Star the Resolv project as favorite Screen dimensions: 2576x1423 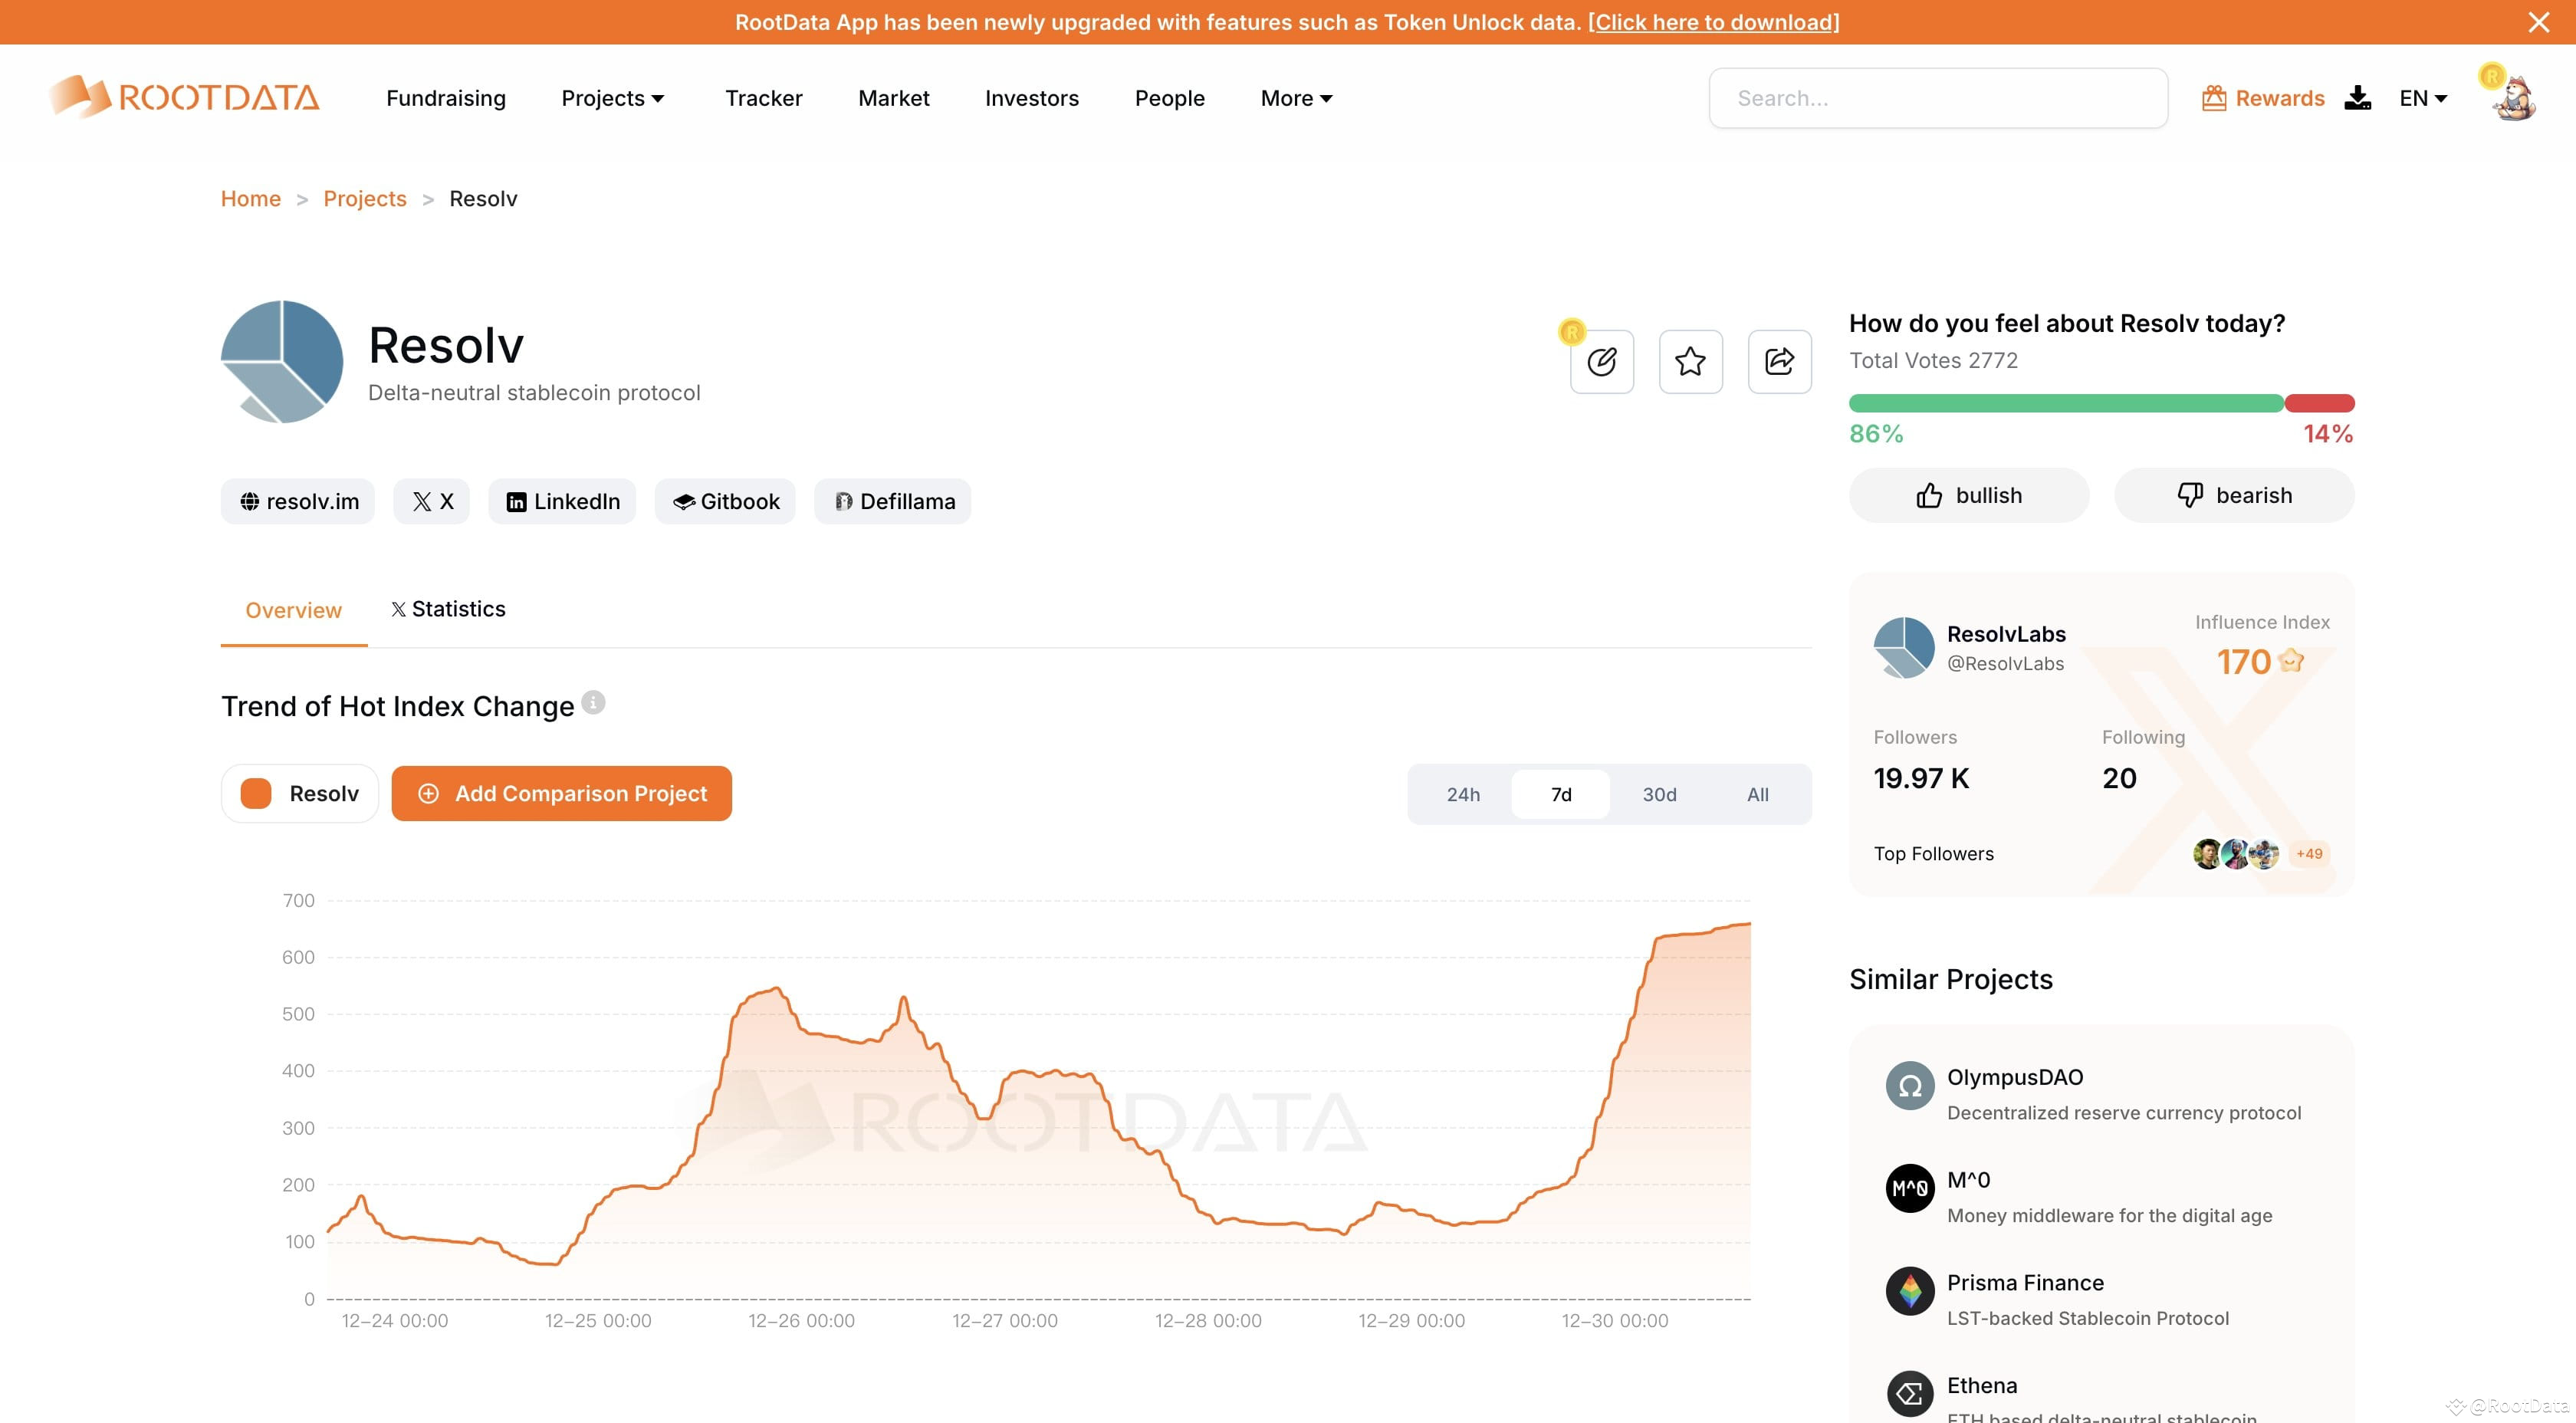[1690, 362]
